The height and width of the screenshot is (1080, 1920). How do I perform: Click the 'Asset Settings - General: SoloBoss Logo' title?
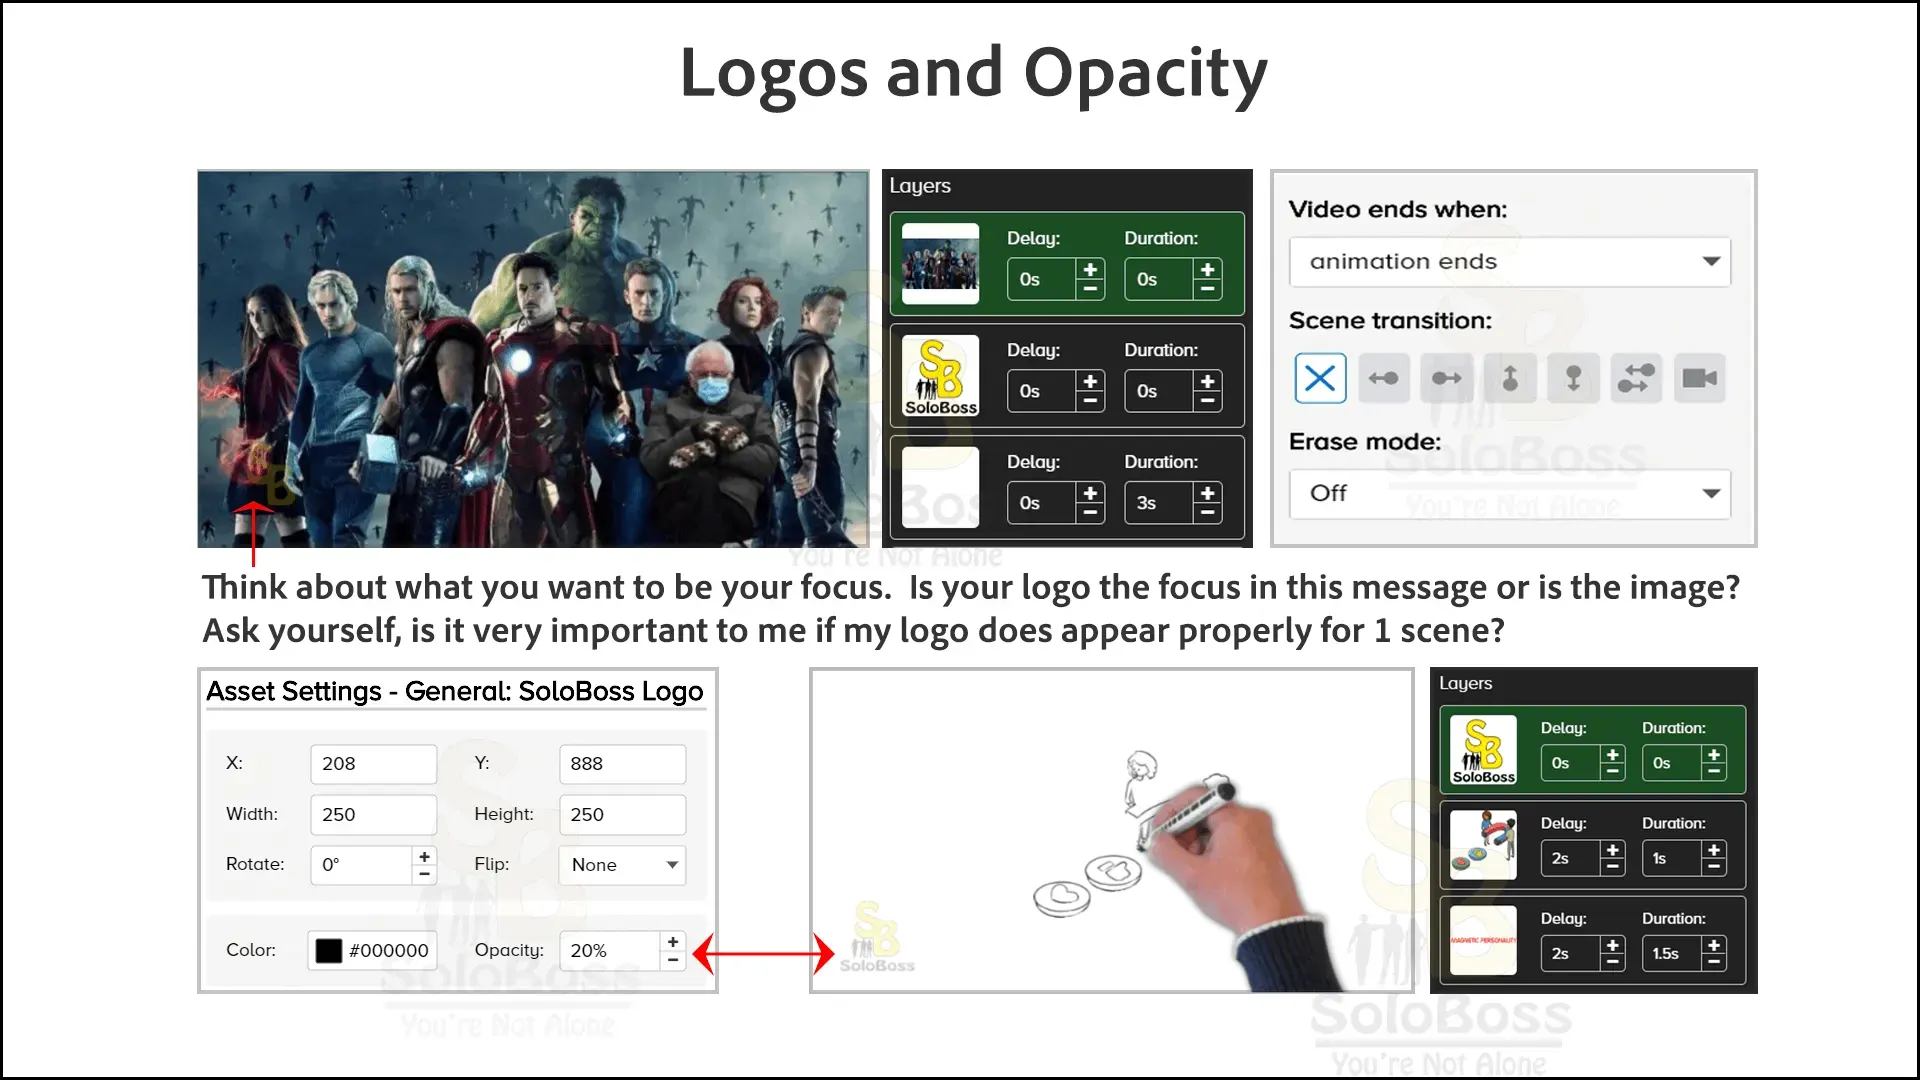click(x=455, y=692)
